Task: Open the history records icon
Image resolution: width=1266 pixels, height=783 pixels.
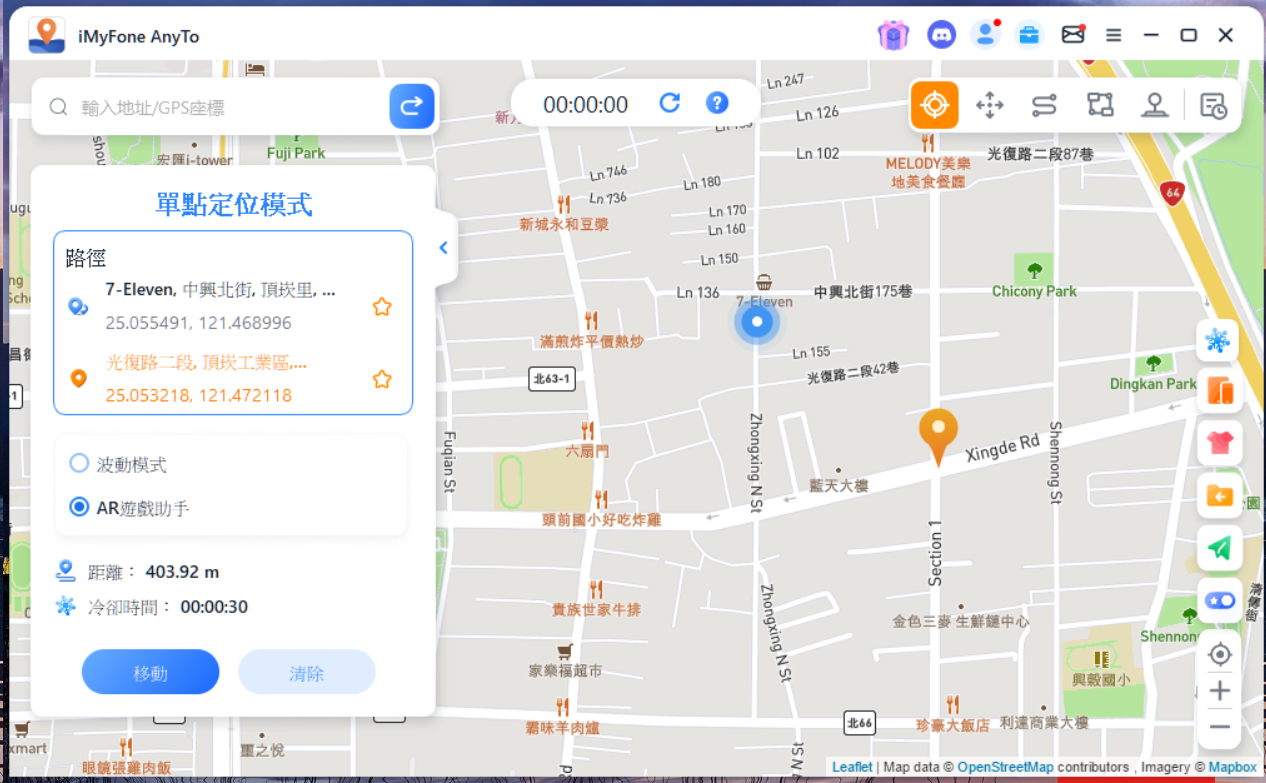Action: [x=1213, y=106]
